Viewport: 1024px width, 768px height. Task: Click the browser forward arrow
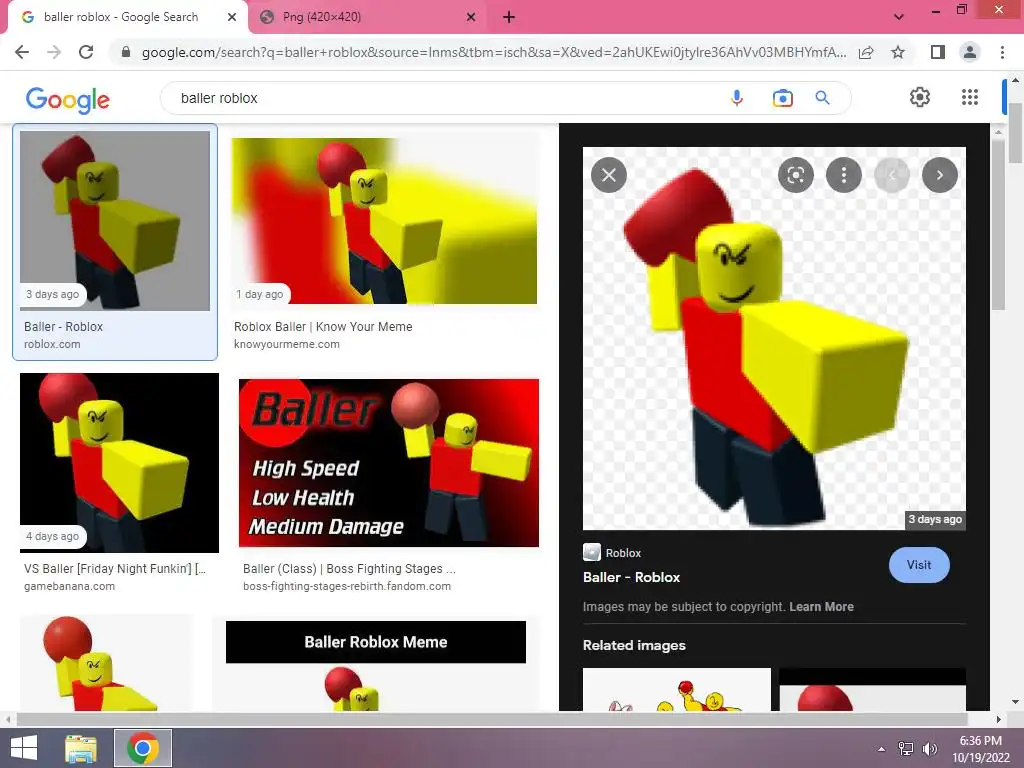[x=54, y=52]
